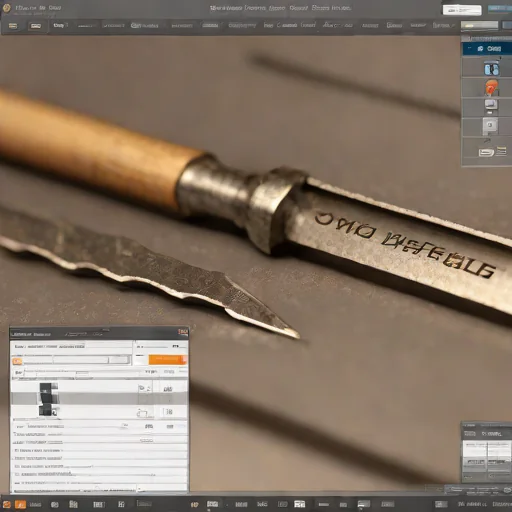Click the white tag-shaped icon in right panel

[486, 153]
